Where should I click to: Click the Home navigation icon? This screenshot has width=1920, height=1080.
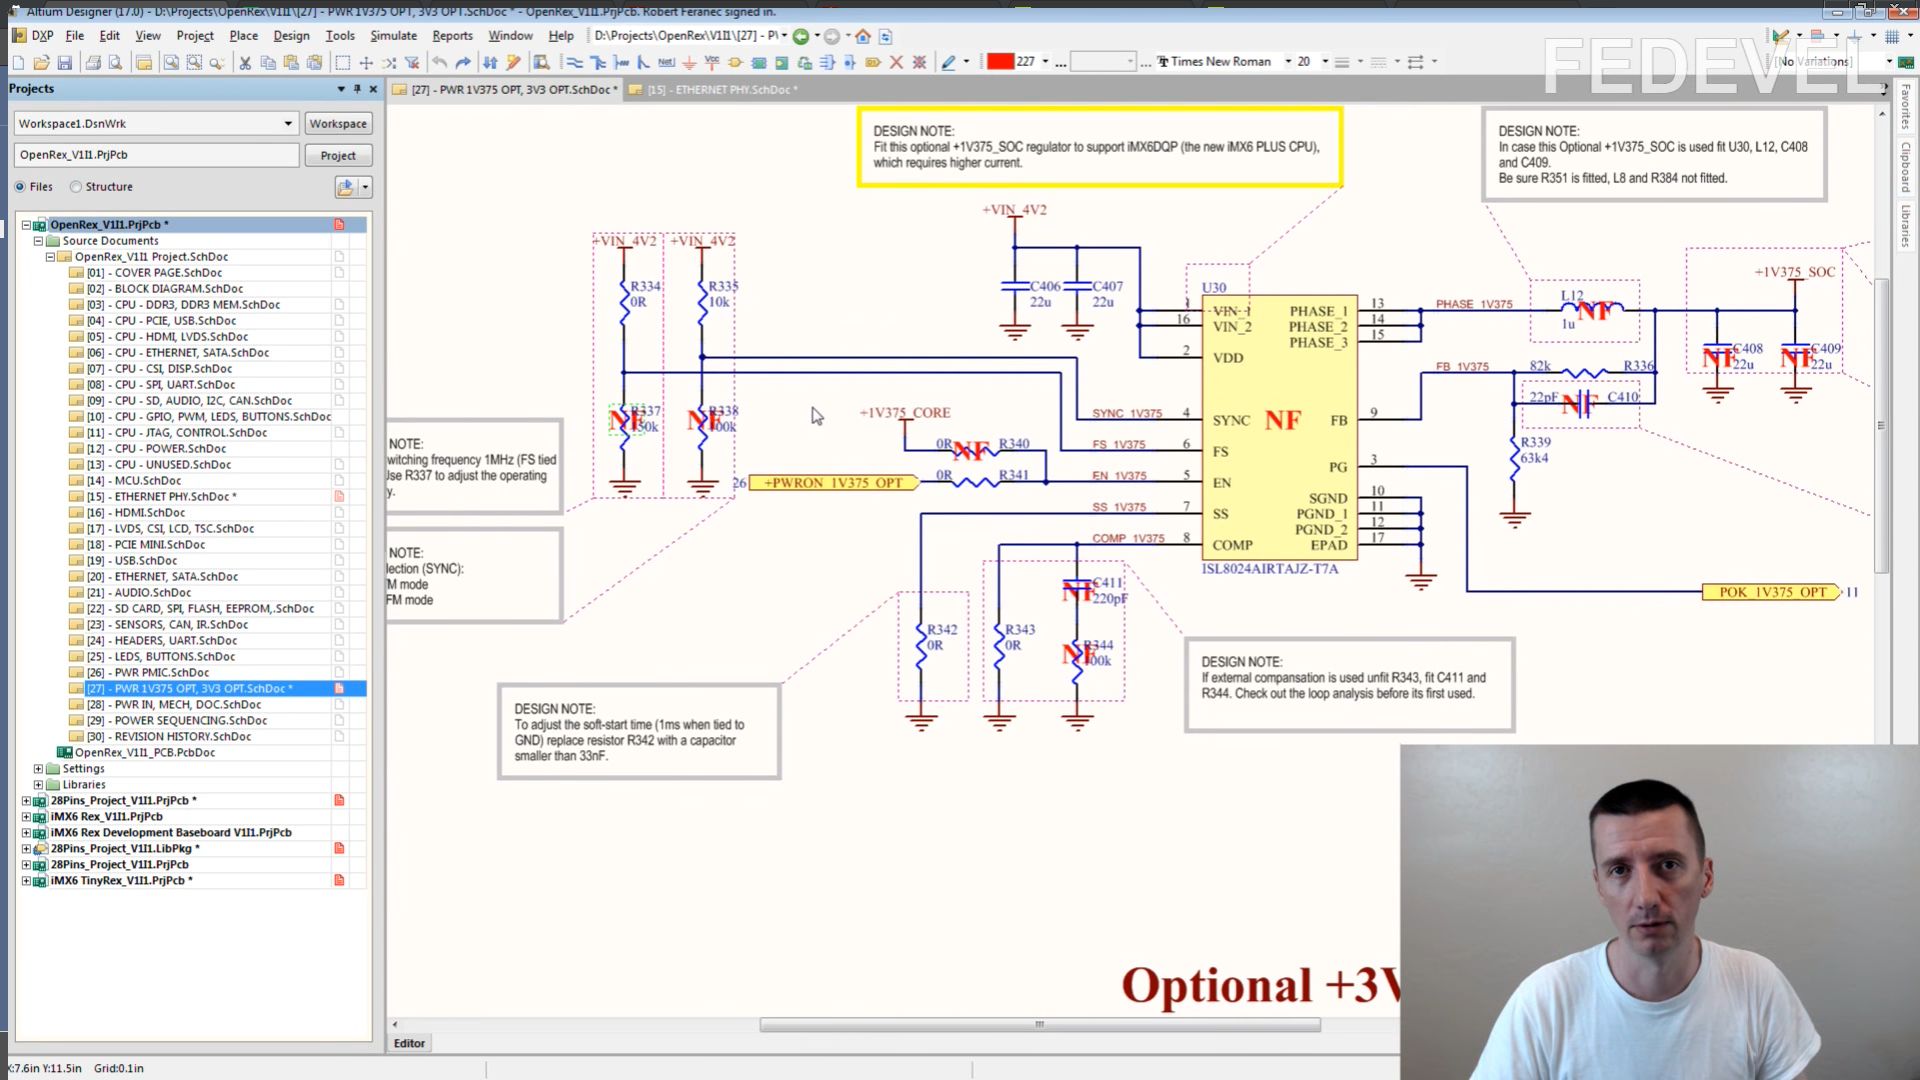863,36
